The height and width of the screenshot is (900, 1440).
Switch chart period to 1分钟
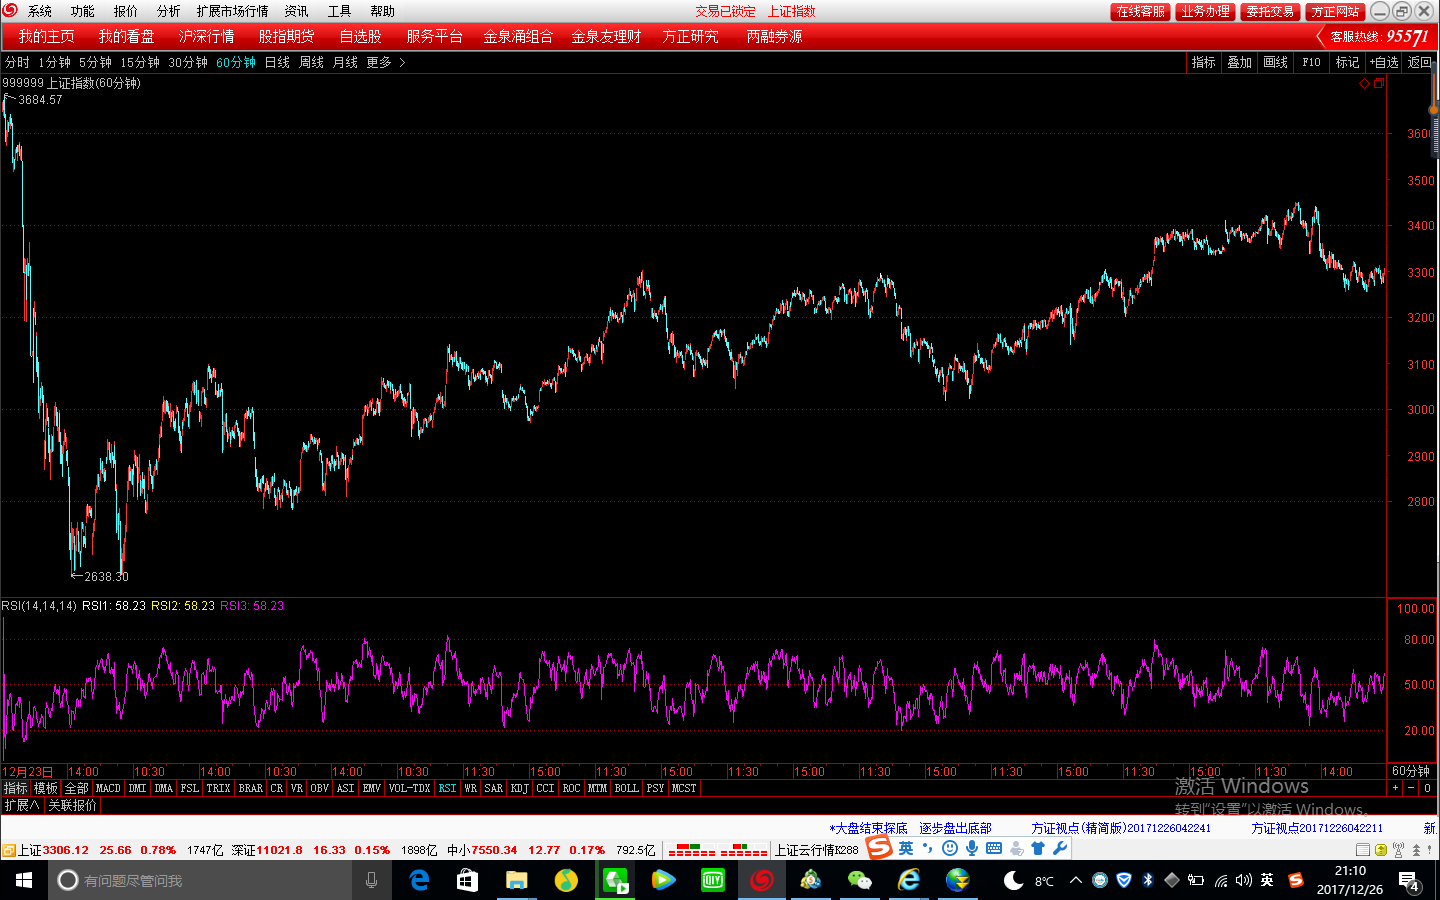(54, 62)
